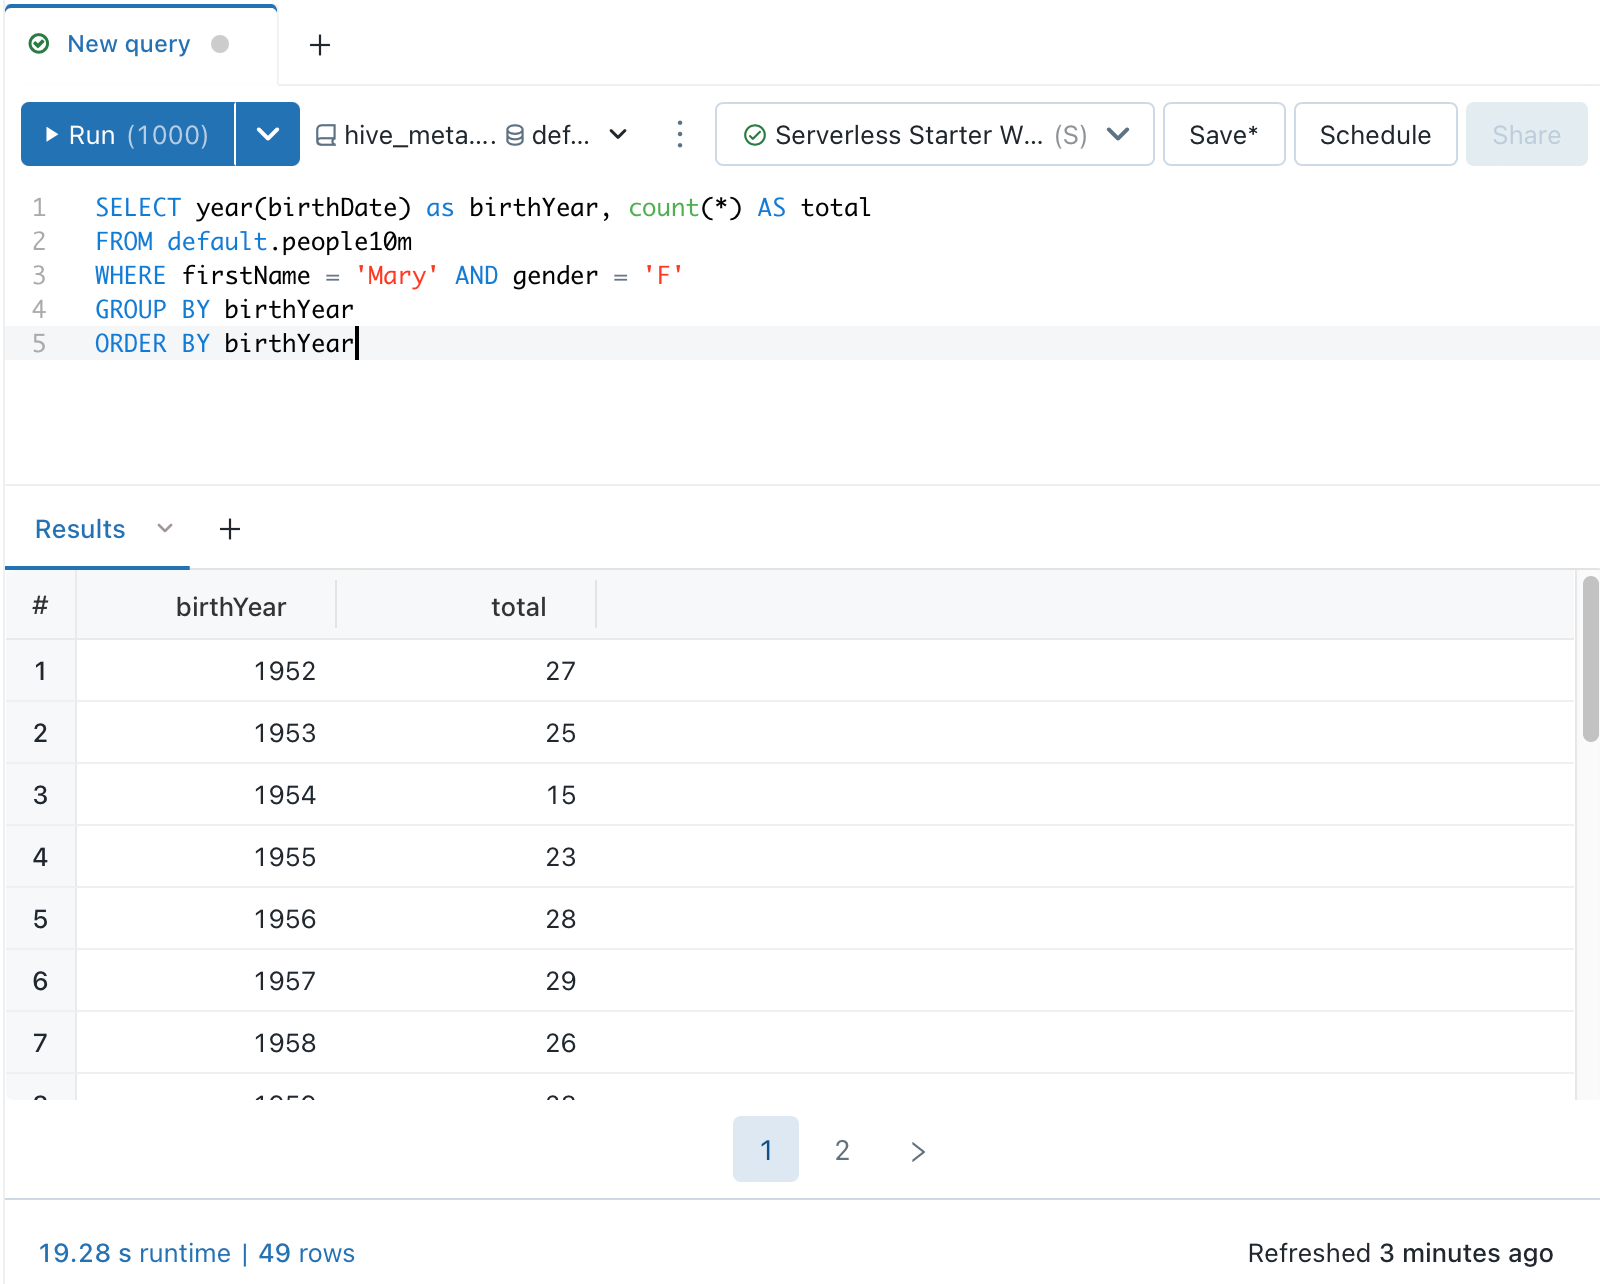This screenshot has height=1284, width=1600.
Task: Switch to the New query tab
Action: coord(127,43)
